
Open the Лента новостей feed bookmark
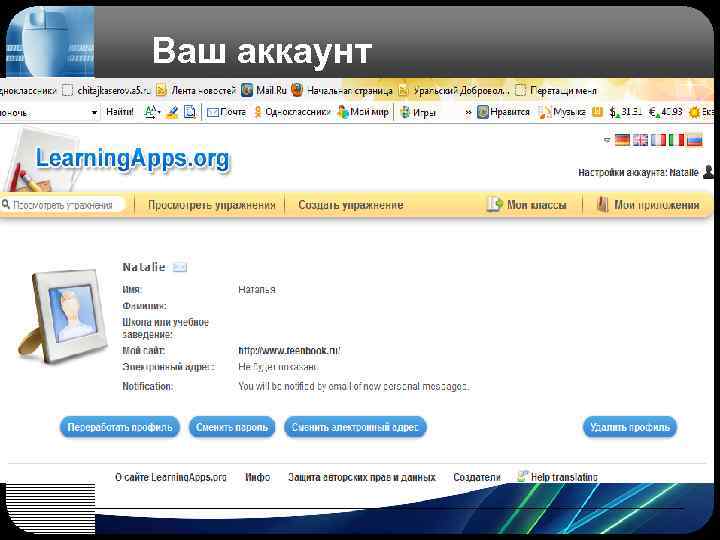pyautogui.click(x=196, y=90)
